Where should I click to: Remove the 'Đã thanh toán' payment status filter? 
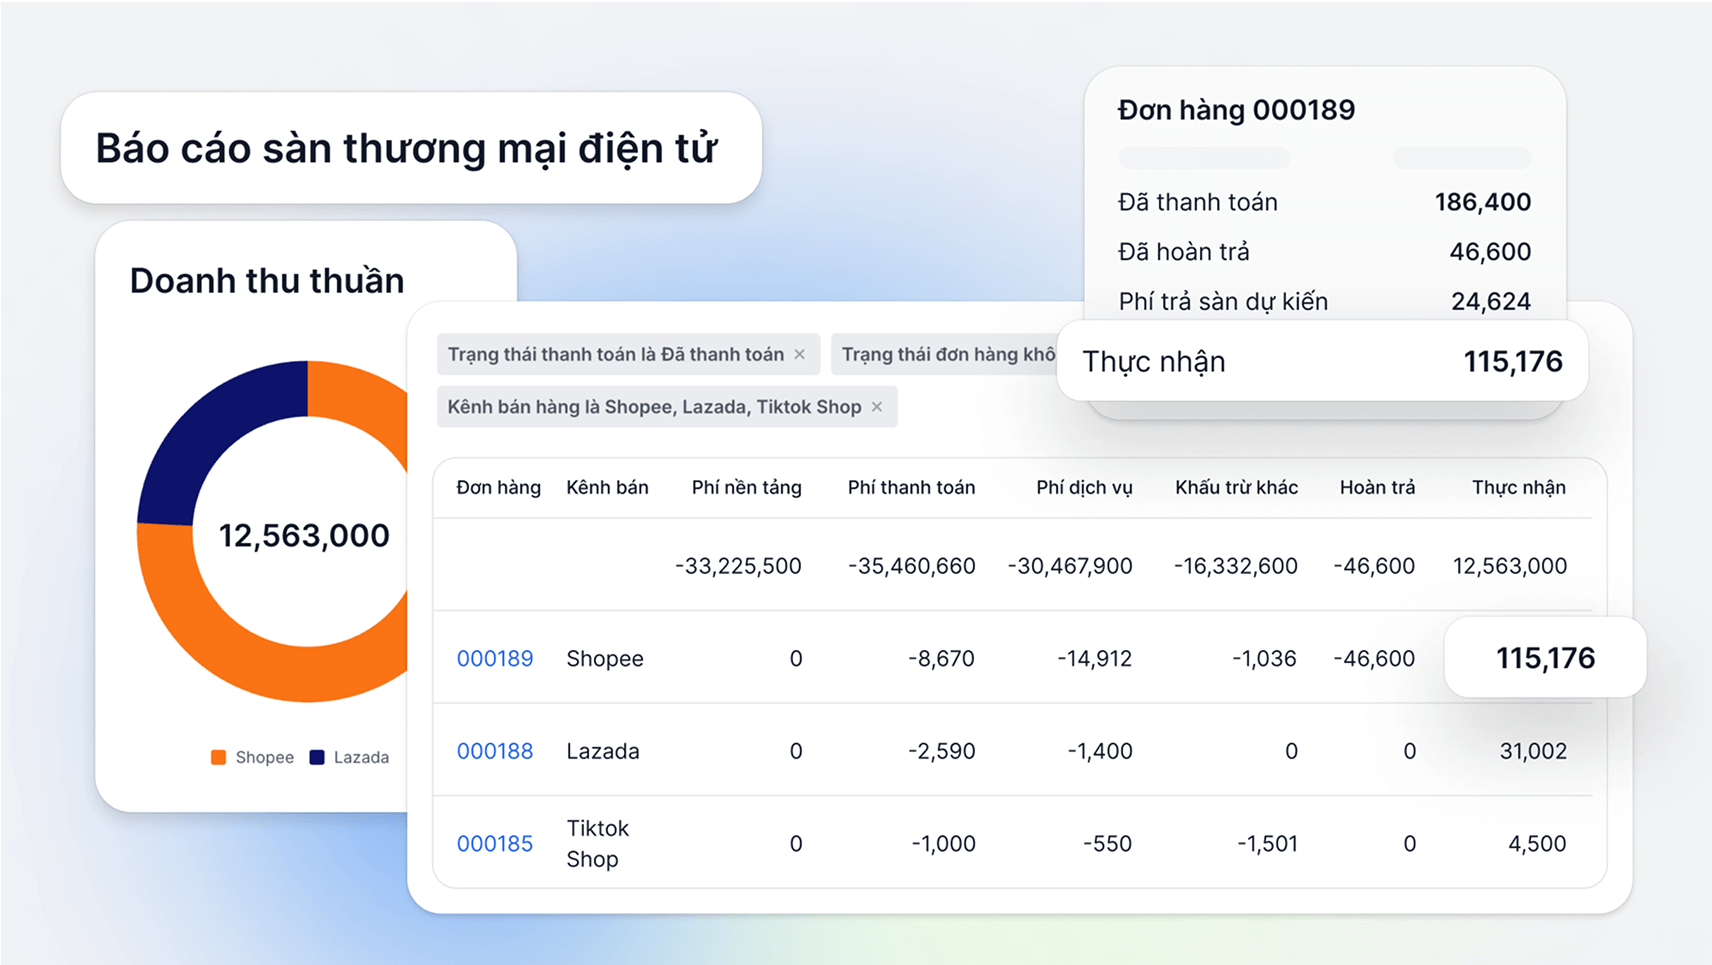(799, 354)
